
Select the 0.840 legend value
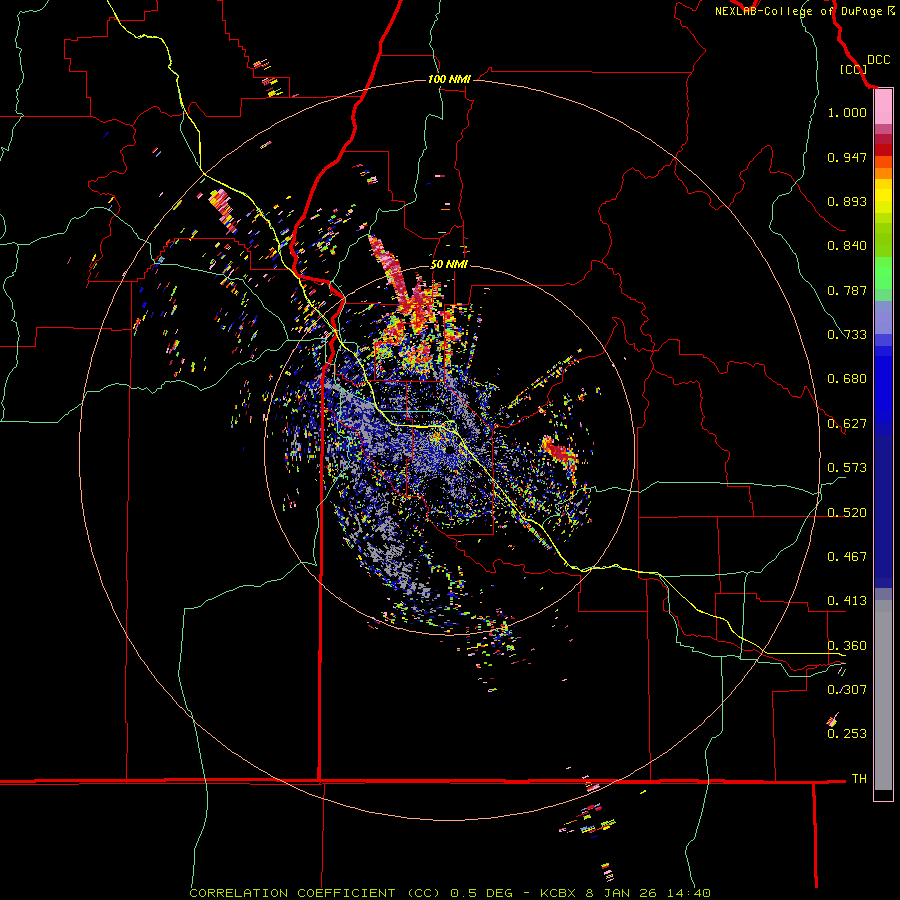click(x=847, y=246)
